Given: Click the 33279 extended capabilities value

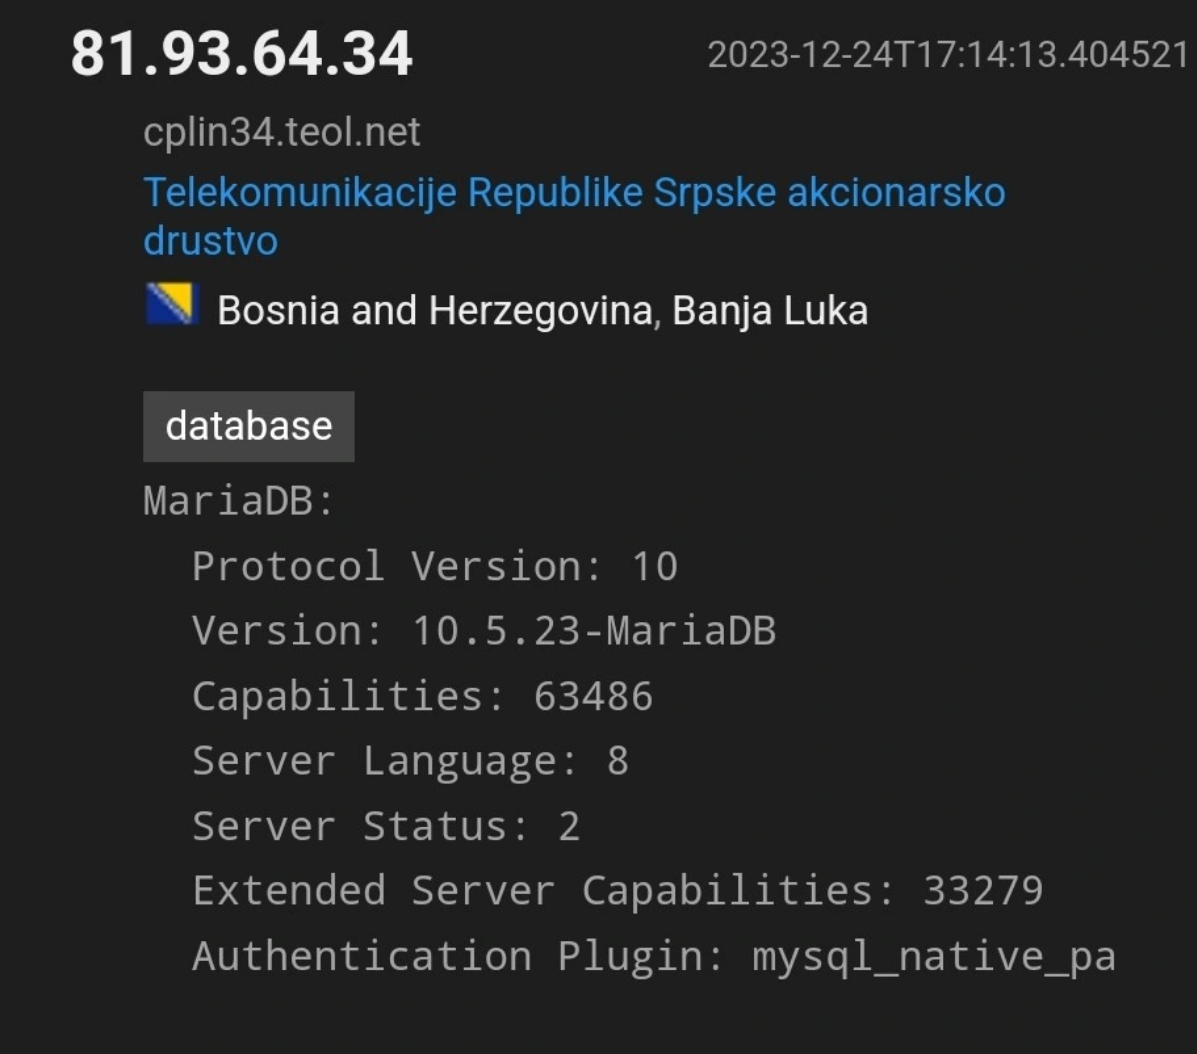Looking at the screenshot, I should point(983,891).
